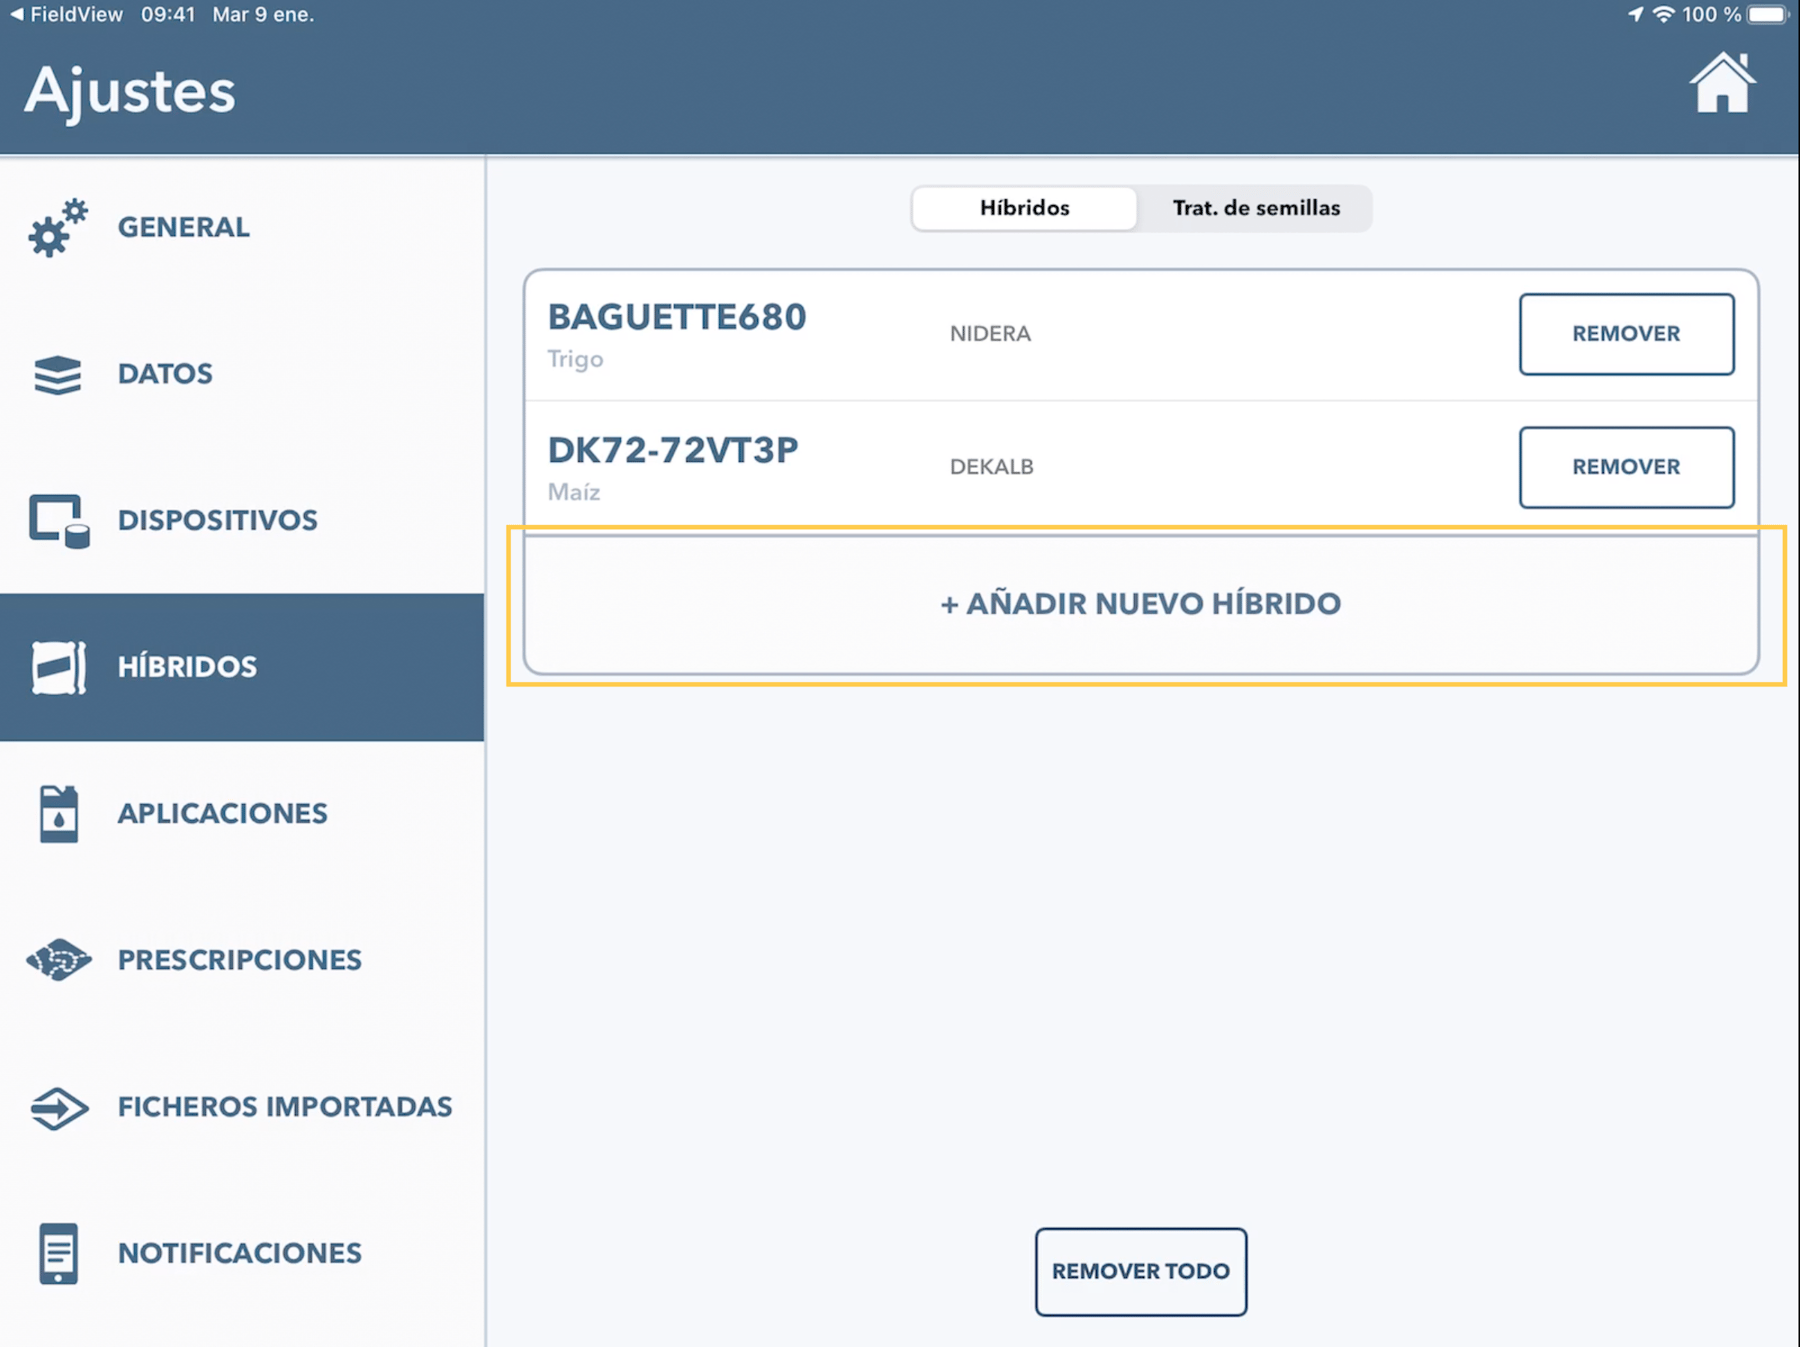
Task: Click the seed bag icon for Híbridos
Action: point(57,666)
